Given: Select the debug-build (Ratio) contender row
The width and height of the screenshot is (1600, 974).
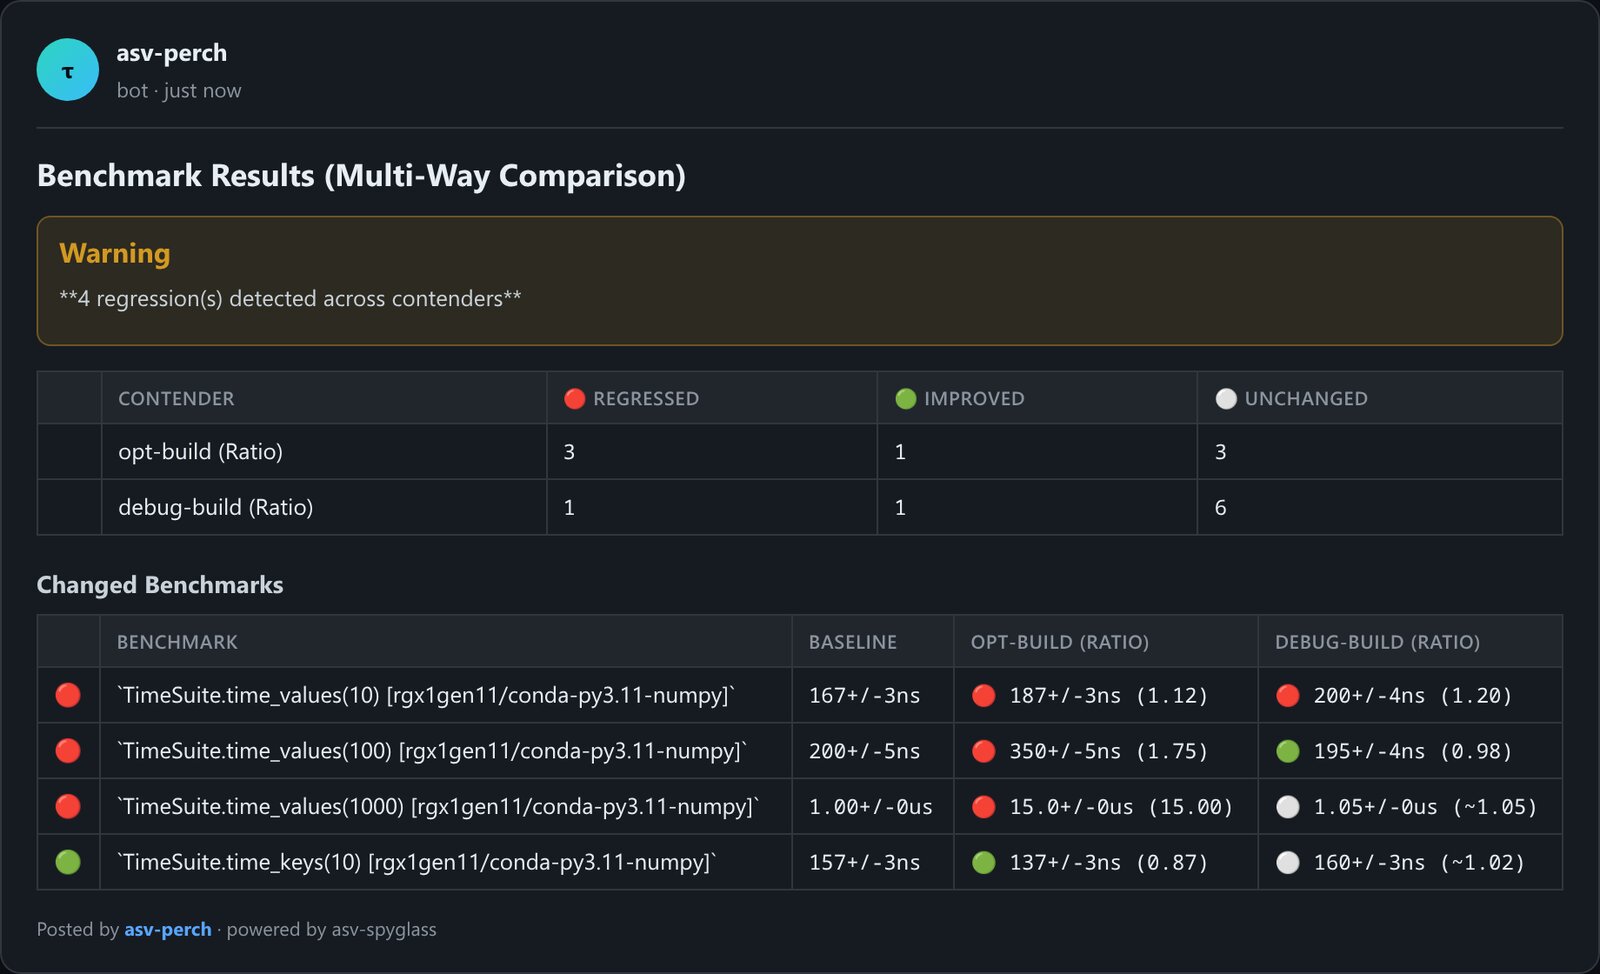Looking at the screenshot, I should [x=800, y=507].
